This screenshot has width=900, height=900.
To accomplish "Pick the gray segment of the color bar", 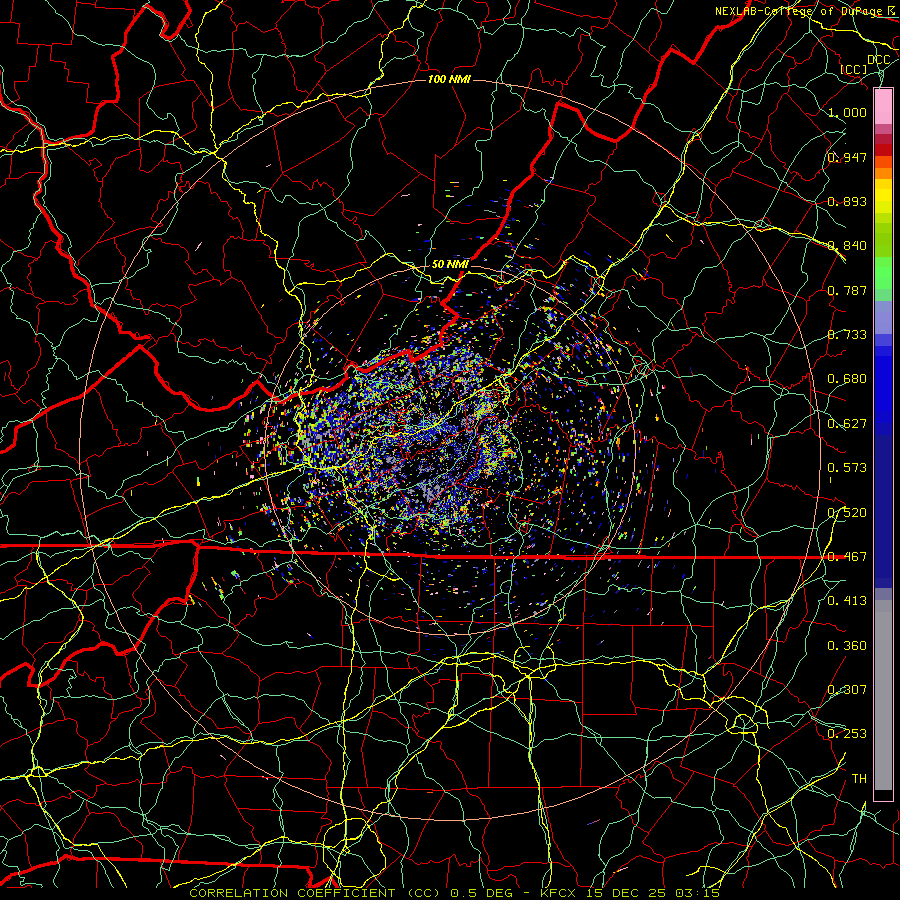I will 883,695.
